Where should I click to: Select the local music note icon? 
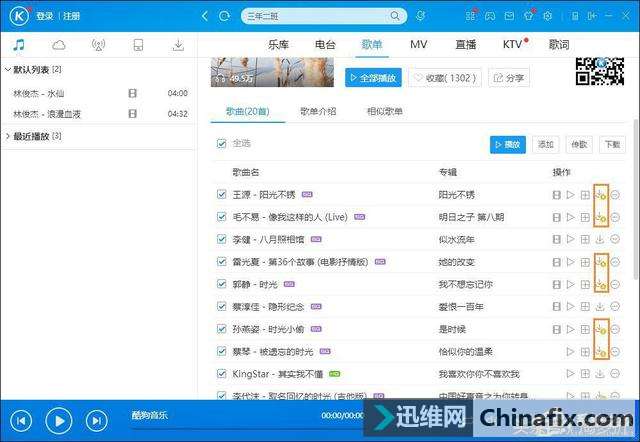coord(19,44)
